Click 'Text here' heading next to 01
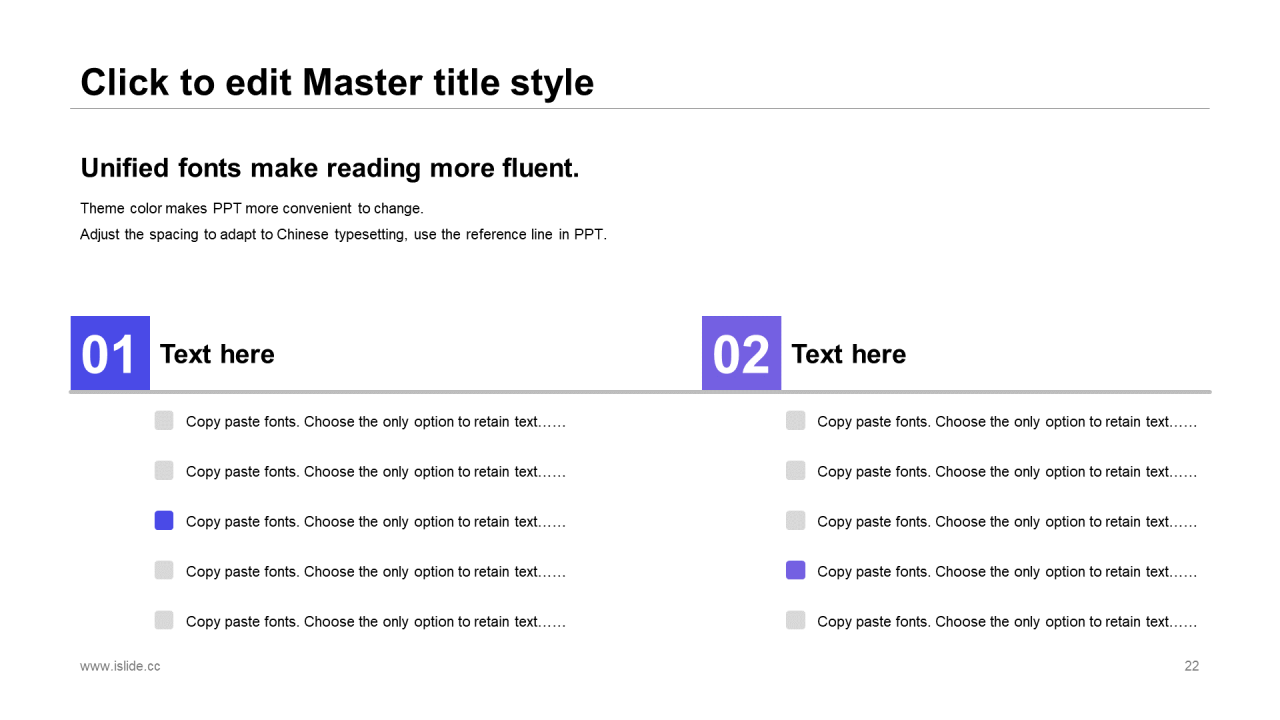 pyautogui.click(x=217, y=354)
